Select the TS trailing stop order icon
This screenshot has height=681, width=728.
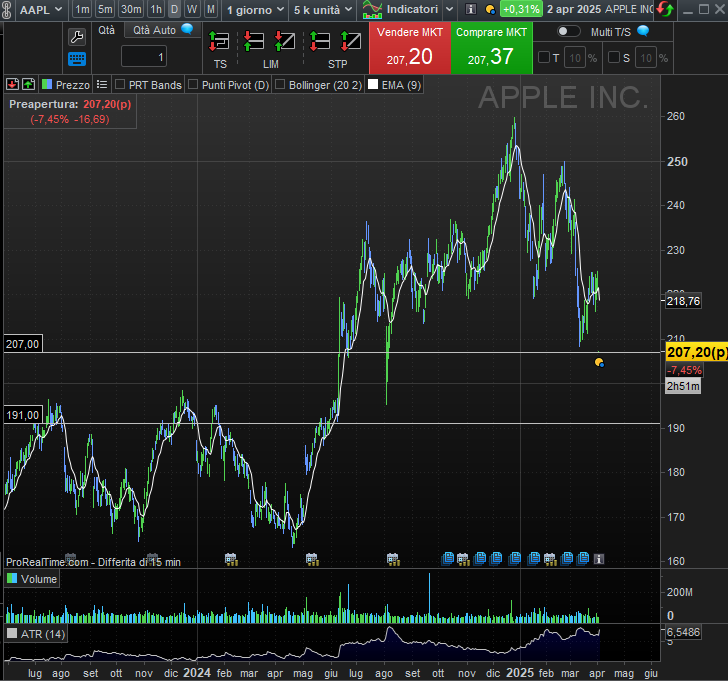[220, 42]
